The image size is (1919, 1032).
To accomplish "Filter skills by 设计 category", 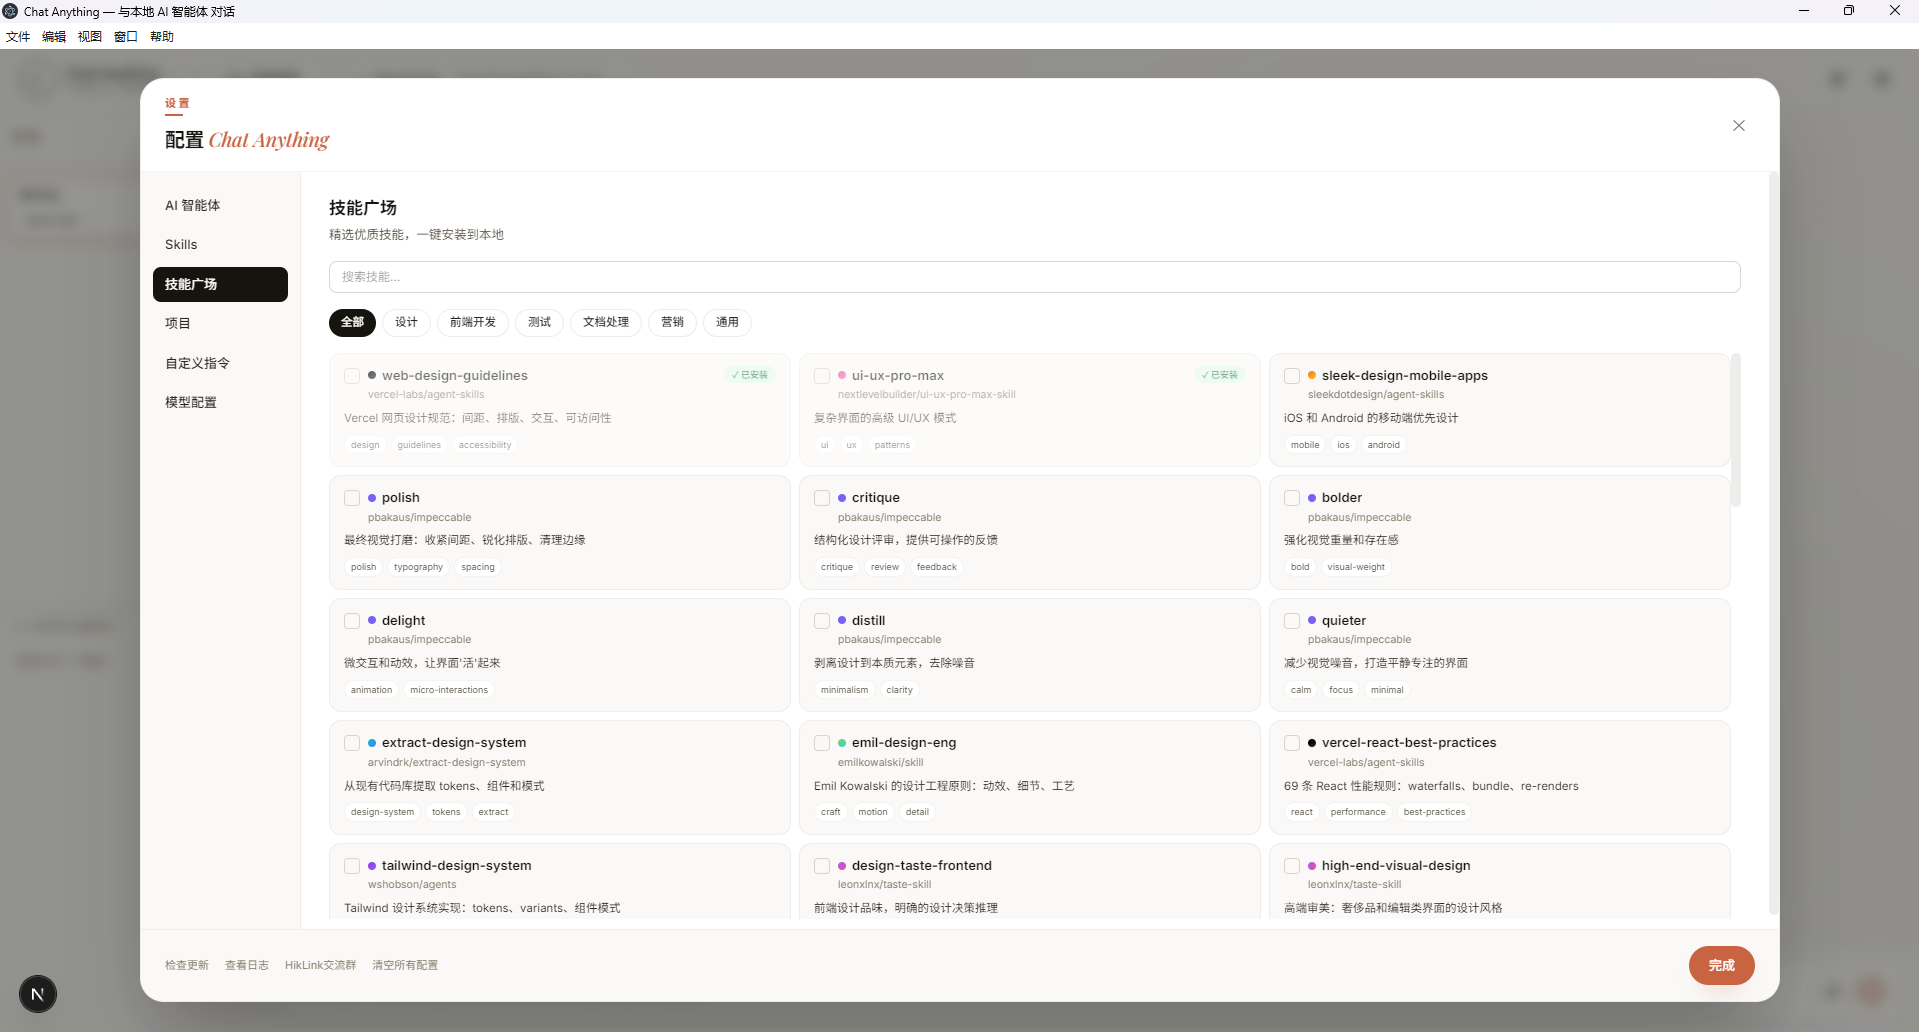I will point(406,322).
